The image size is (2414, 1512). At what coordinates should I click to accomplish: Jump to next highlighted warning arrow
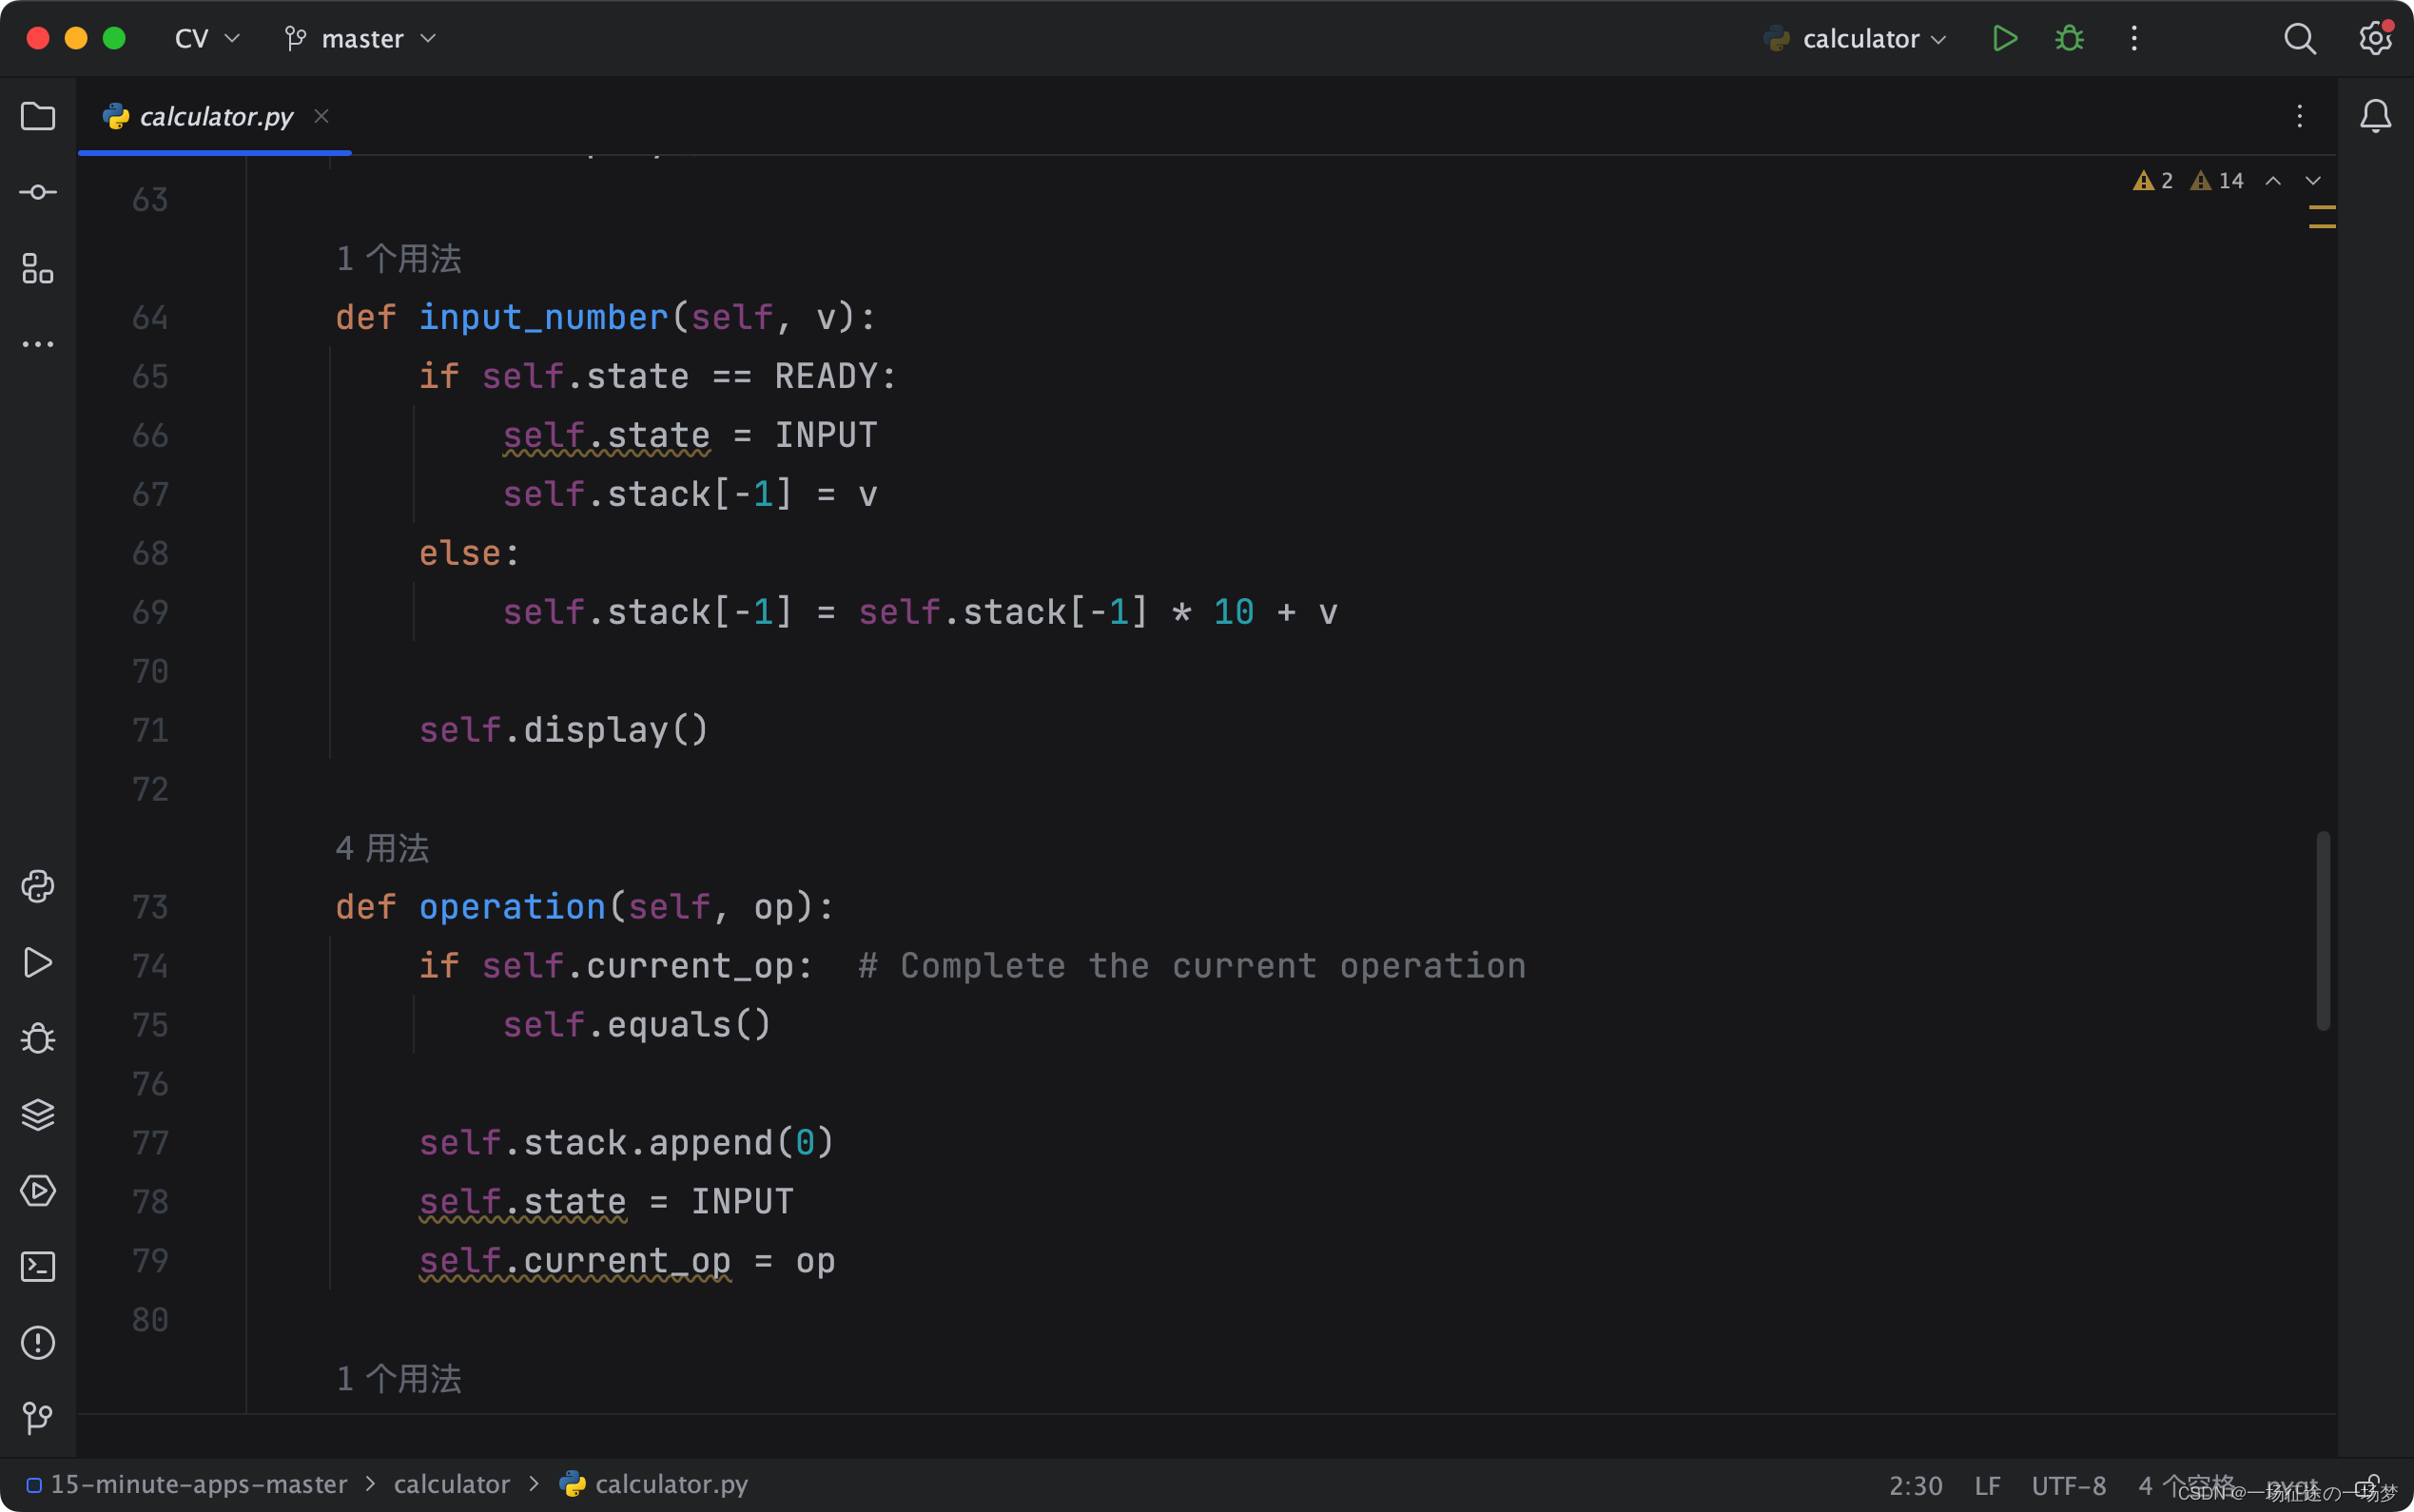click(2312, 181)
